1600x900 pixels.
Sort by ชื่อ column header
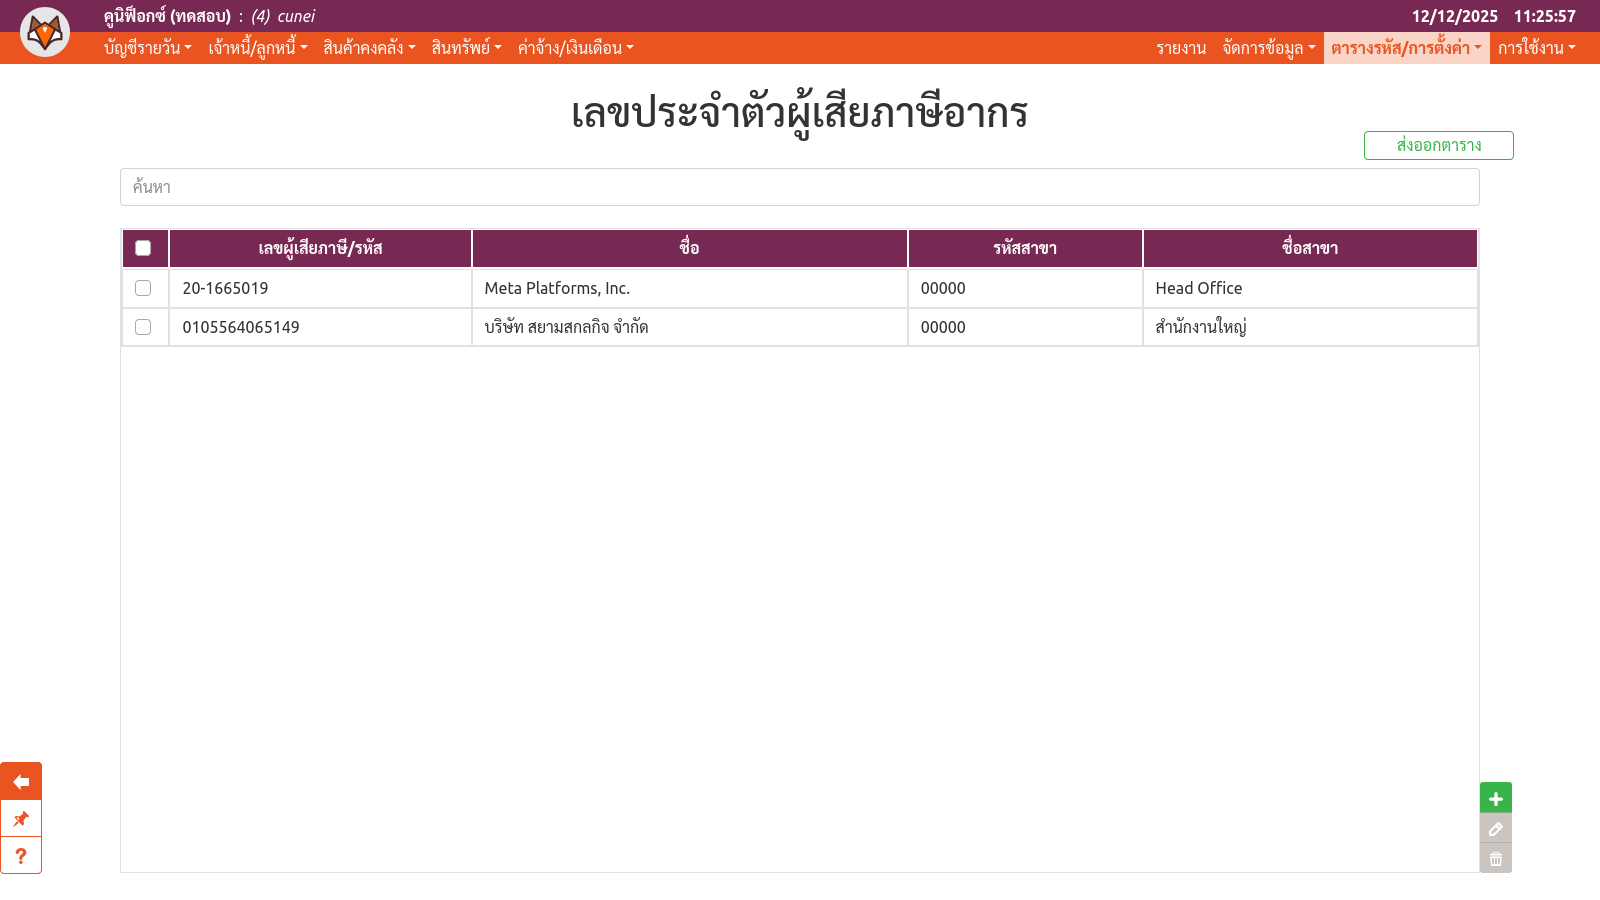(689, 248)
